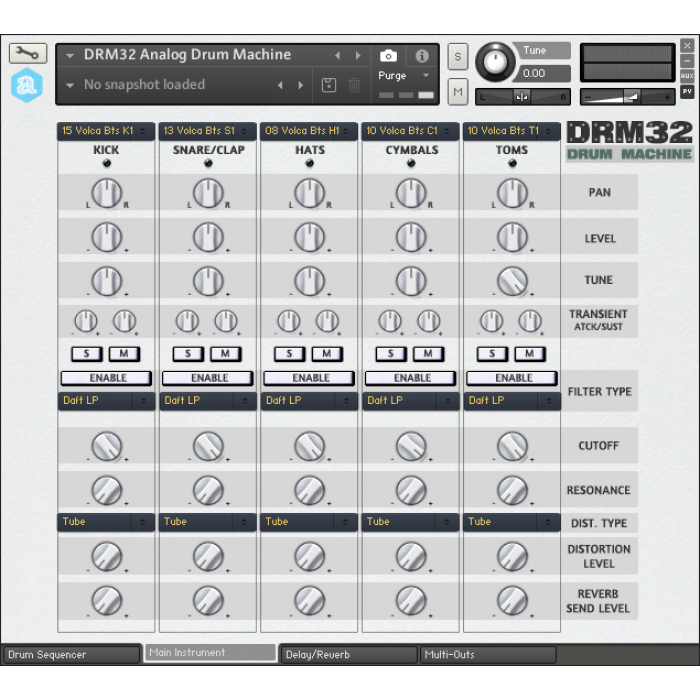Image resolution: width=700 pixels, height=700 pixels.
Task: Show instrument info with the i icon
Action: pos(421,56)
